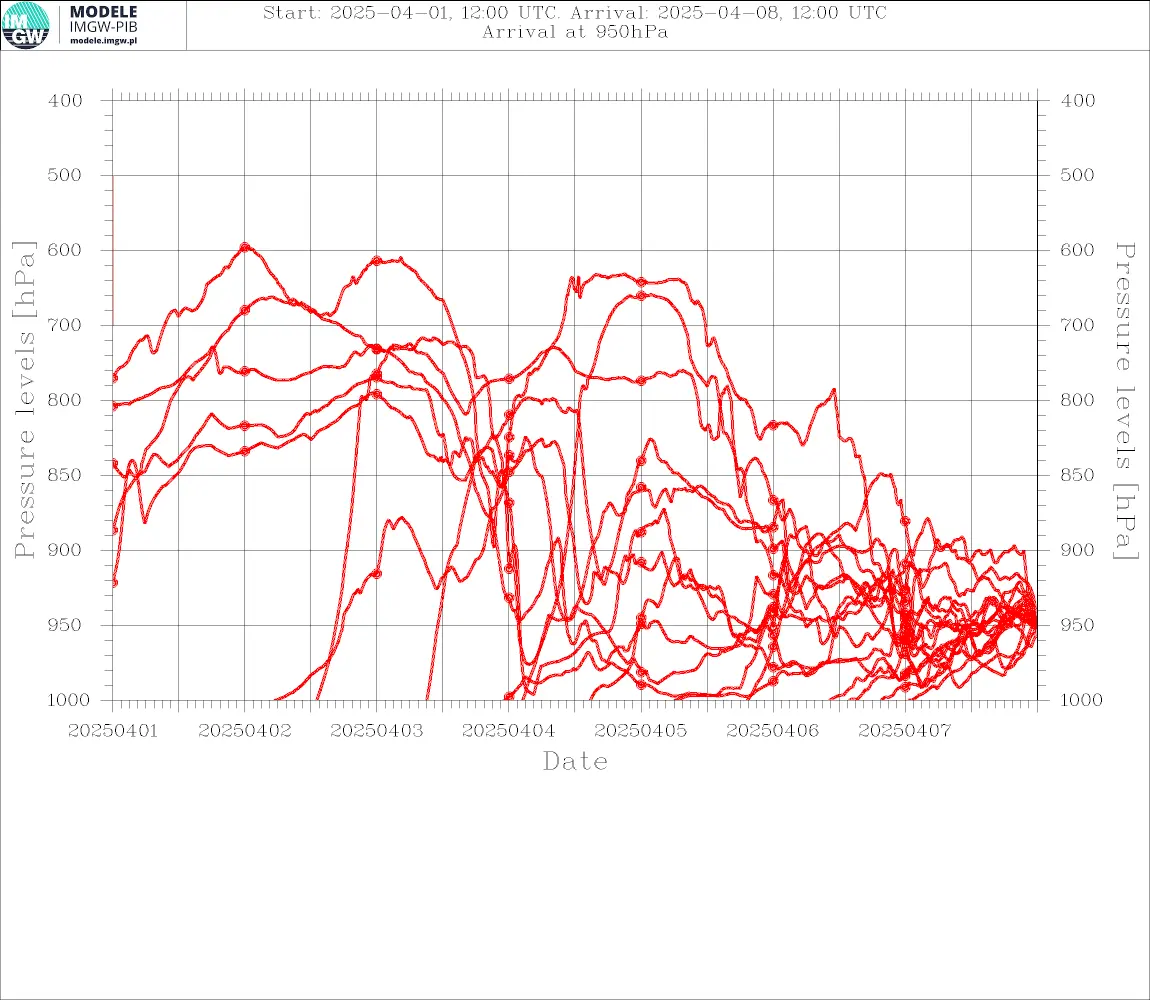Click the Start/Arrival UTC title line
Viewport: 1150px width, 1000px height.
(575, 12)
